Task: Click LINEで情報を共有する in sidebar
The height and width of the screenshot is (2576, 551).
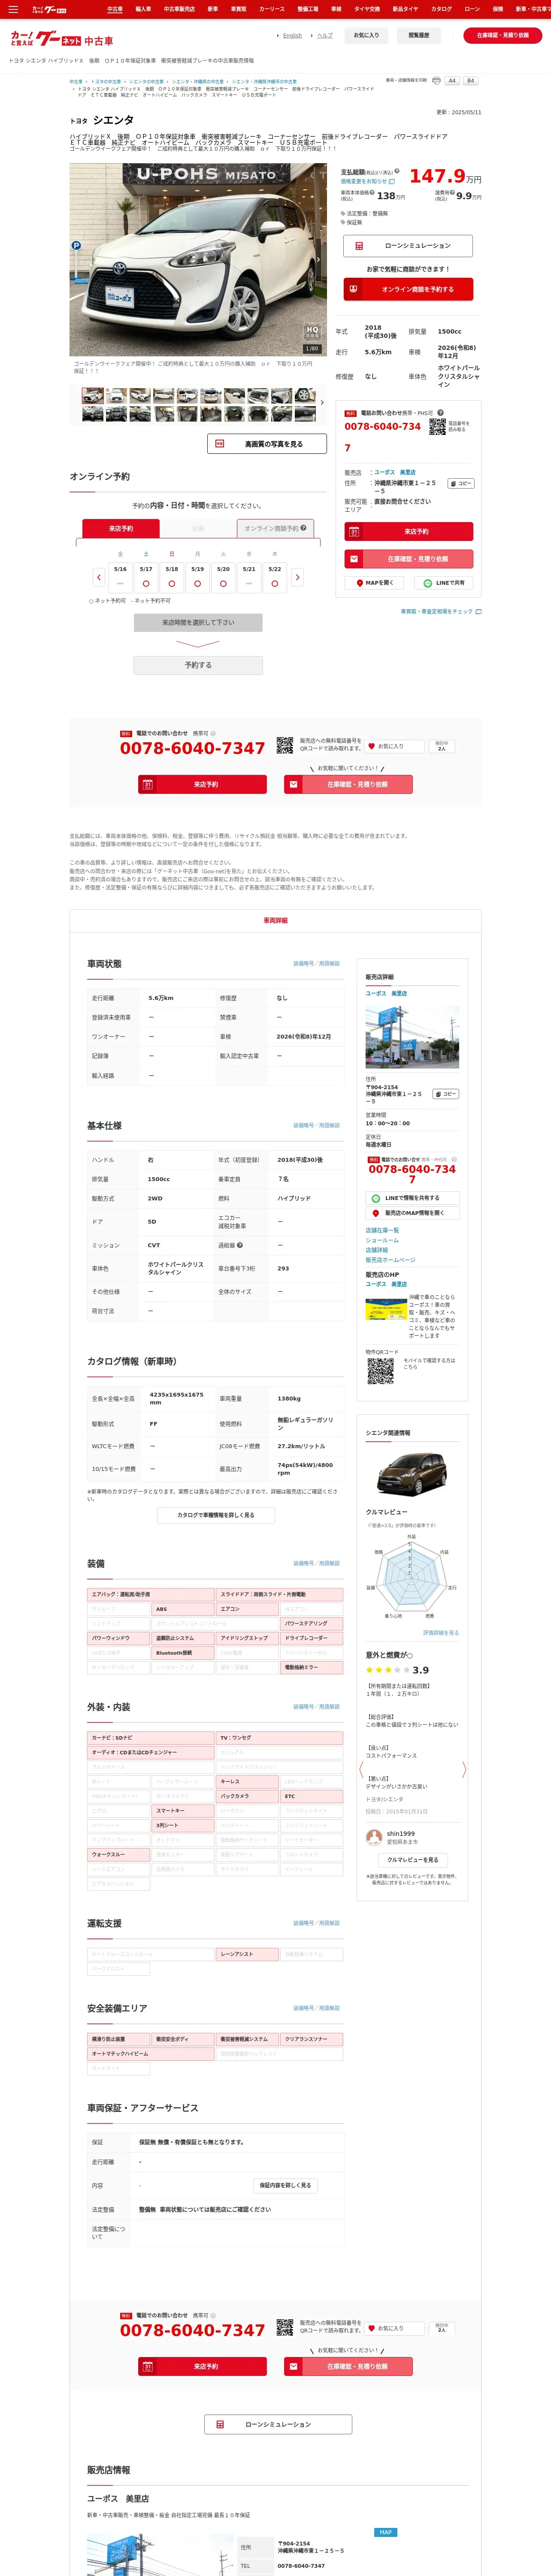Action: point(412,1198)
